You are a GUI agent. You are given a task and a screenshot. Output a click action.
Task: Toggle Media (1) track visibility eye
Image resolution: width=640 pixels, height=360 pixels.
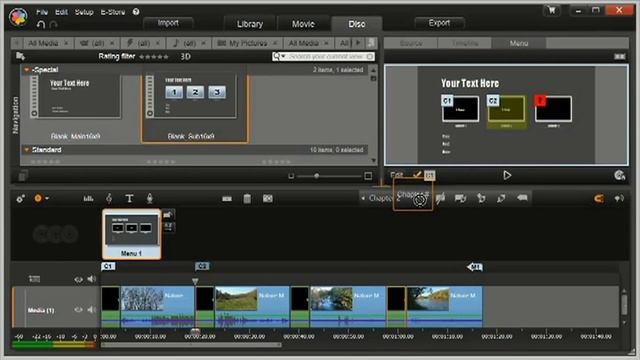coord(78,310)
